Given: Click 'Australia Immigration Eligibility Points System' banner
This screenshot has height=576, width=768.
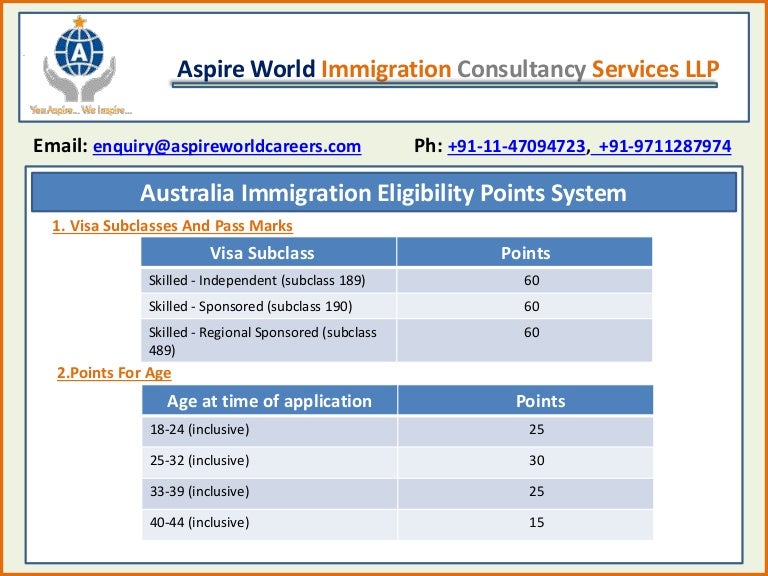Looking at the screenshot, I should click(384, 192).
